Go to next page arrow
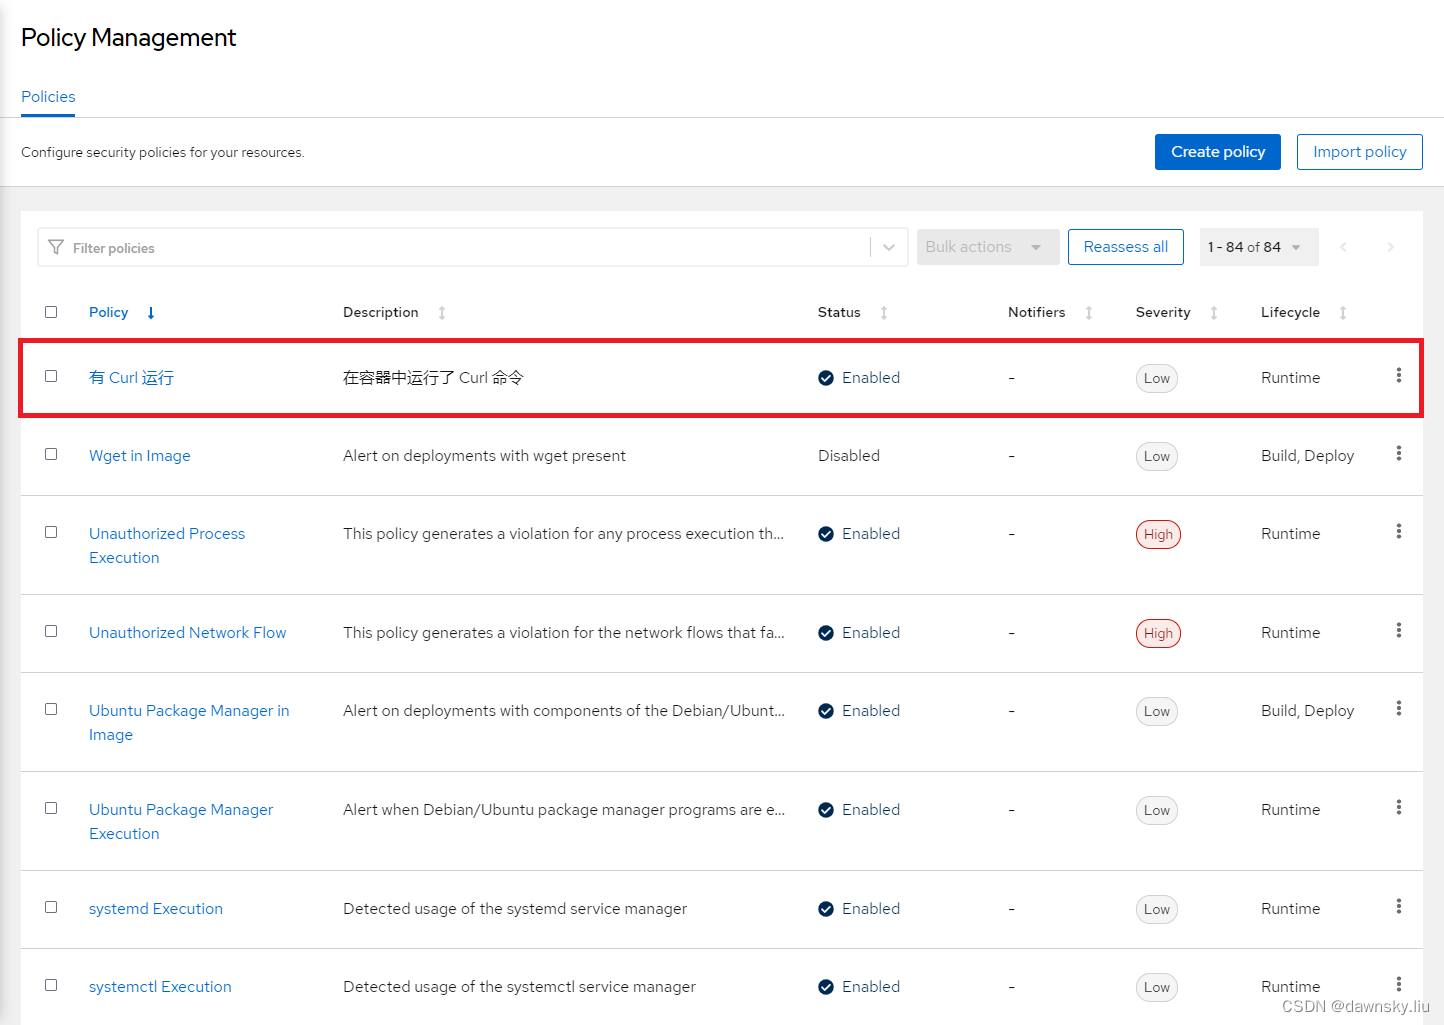Screen dimensions: 1444x1025 (1390, 247)
